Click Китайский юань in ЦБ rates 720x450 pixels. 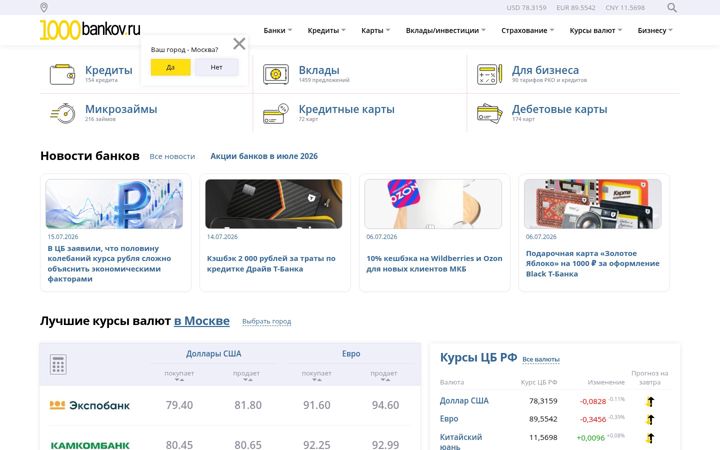(x=461, y=441)
